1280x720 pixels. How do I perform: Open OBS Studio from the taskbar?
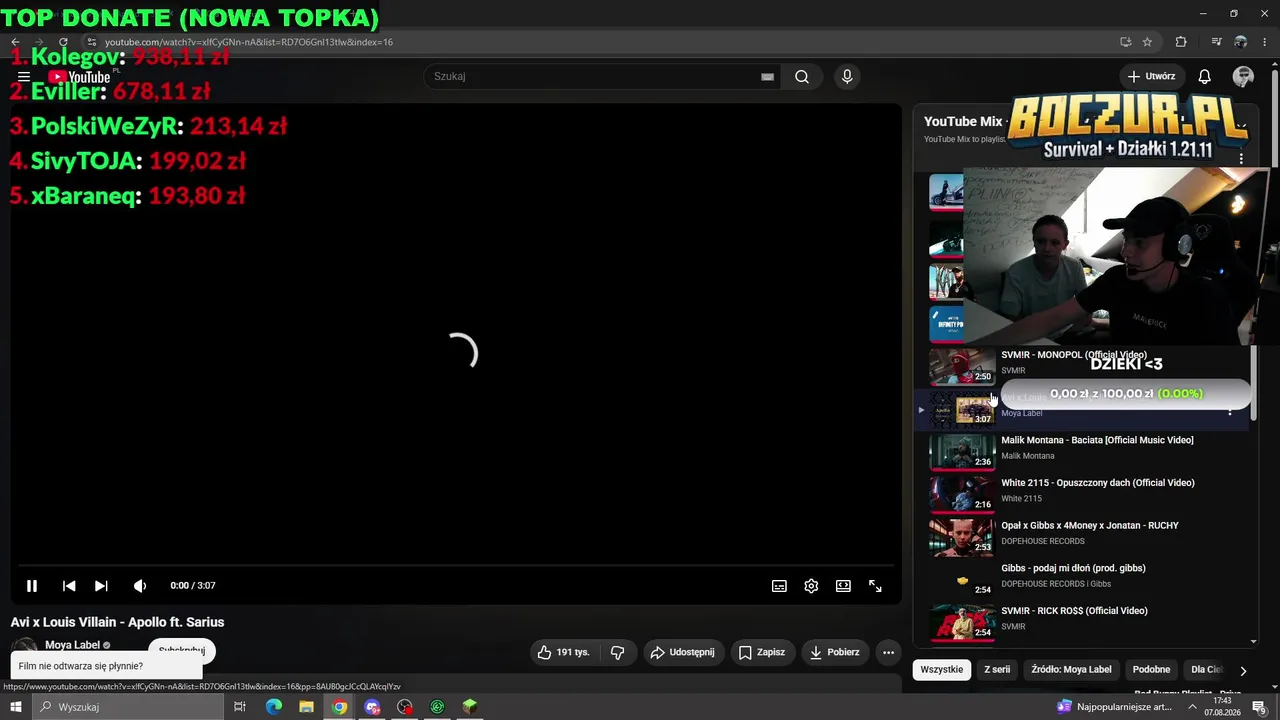click(405, 707)
